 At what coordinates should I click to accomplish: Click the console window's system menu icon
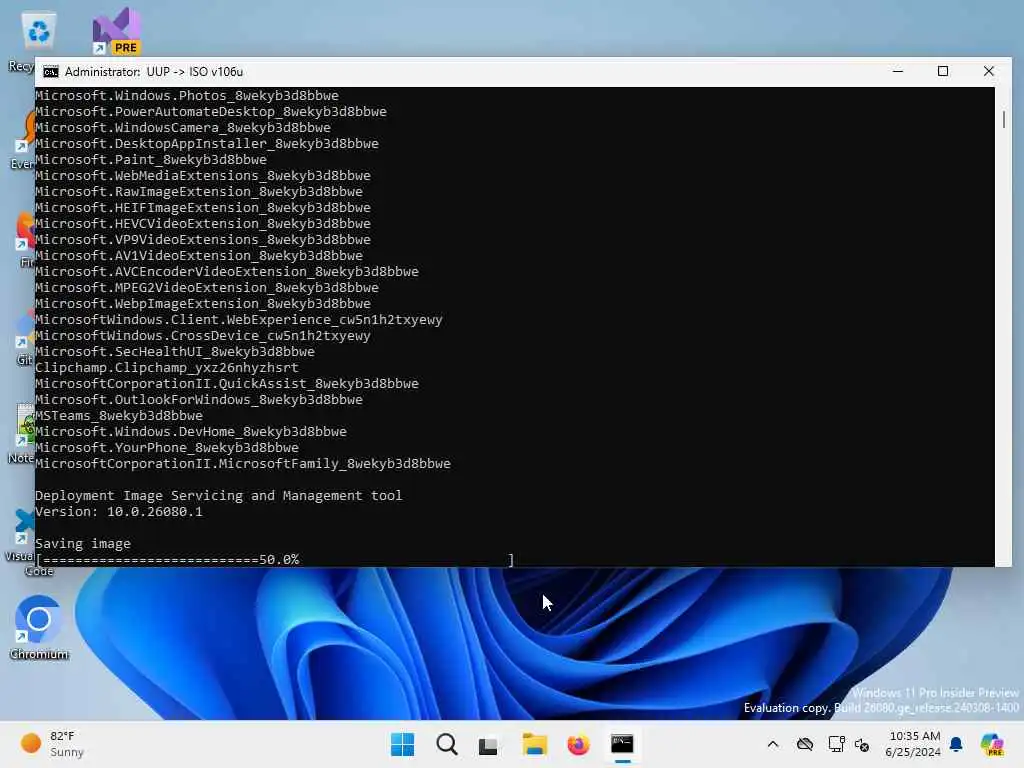click(x=50, y=72)
